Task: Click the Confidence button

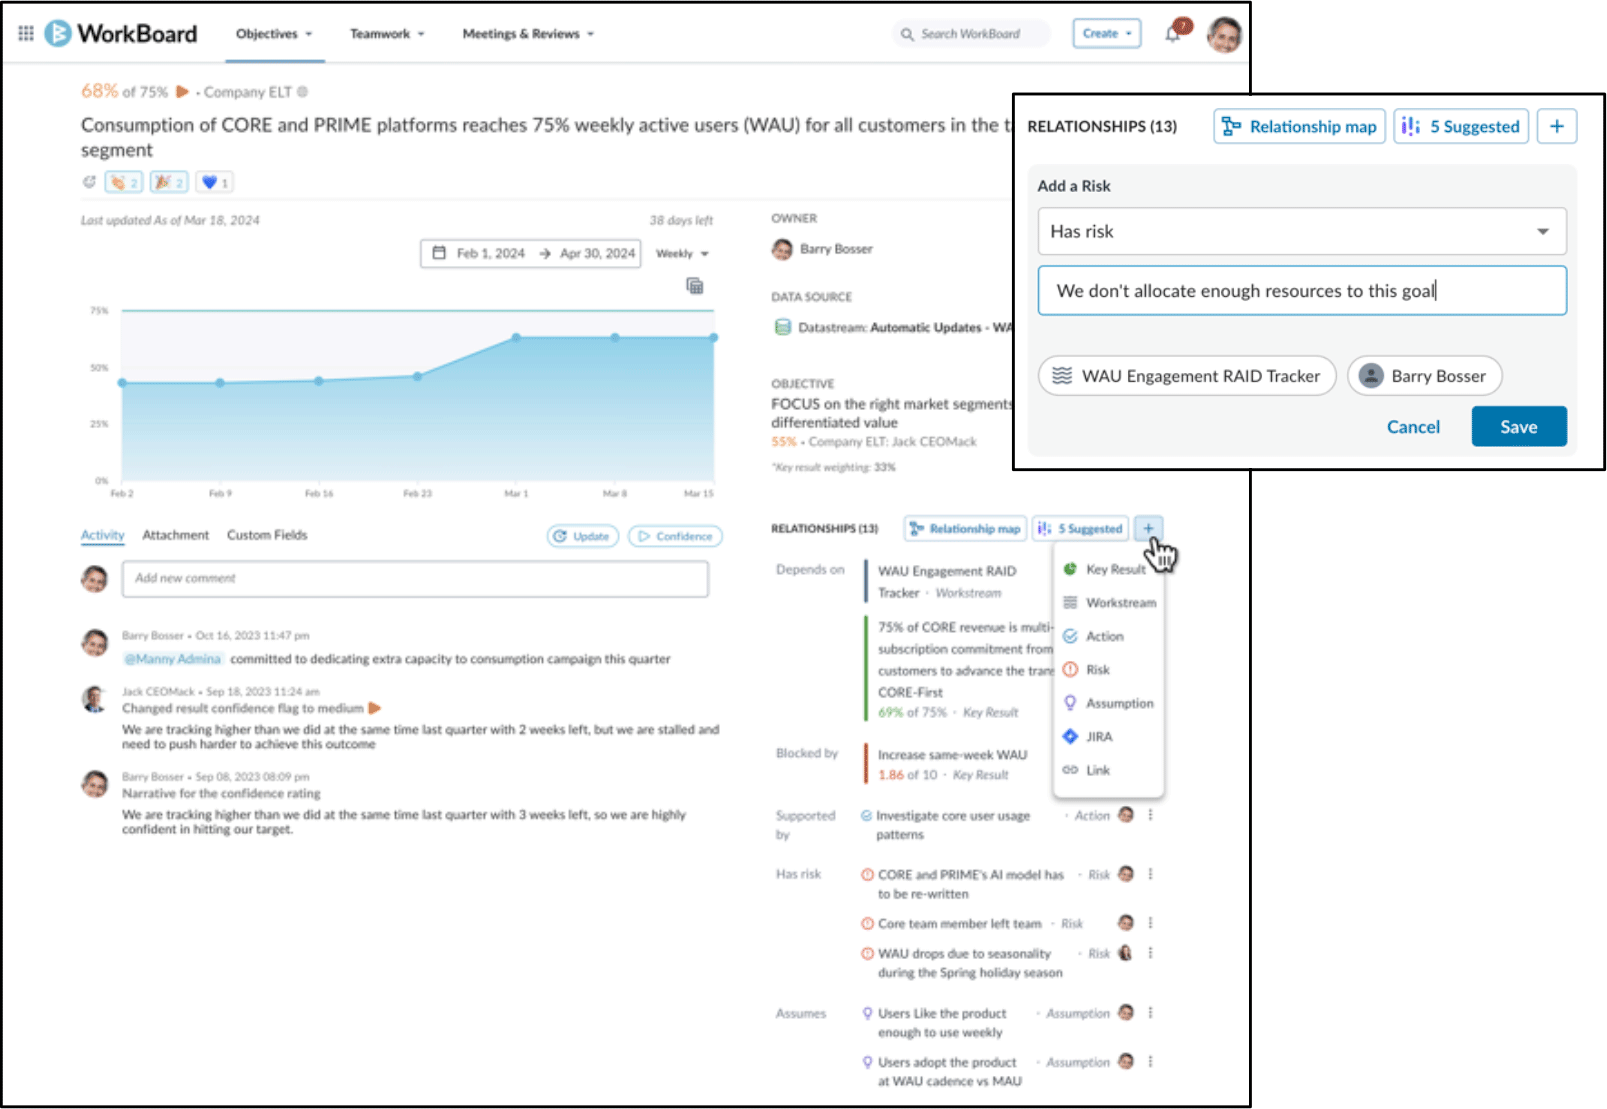Action: (675, 537)
